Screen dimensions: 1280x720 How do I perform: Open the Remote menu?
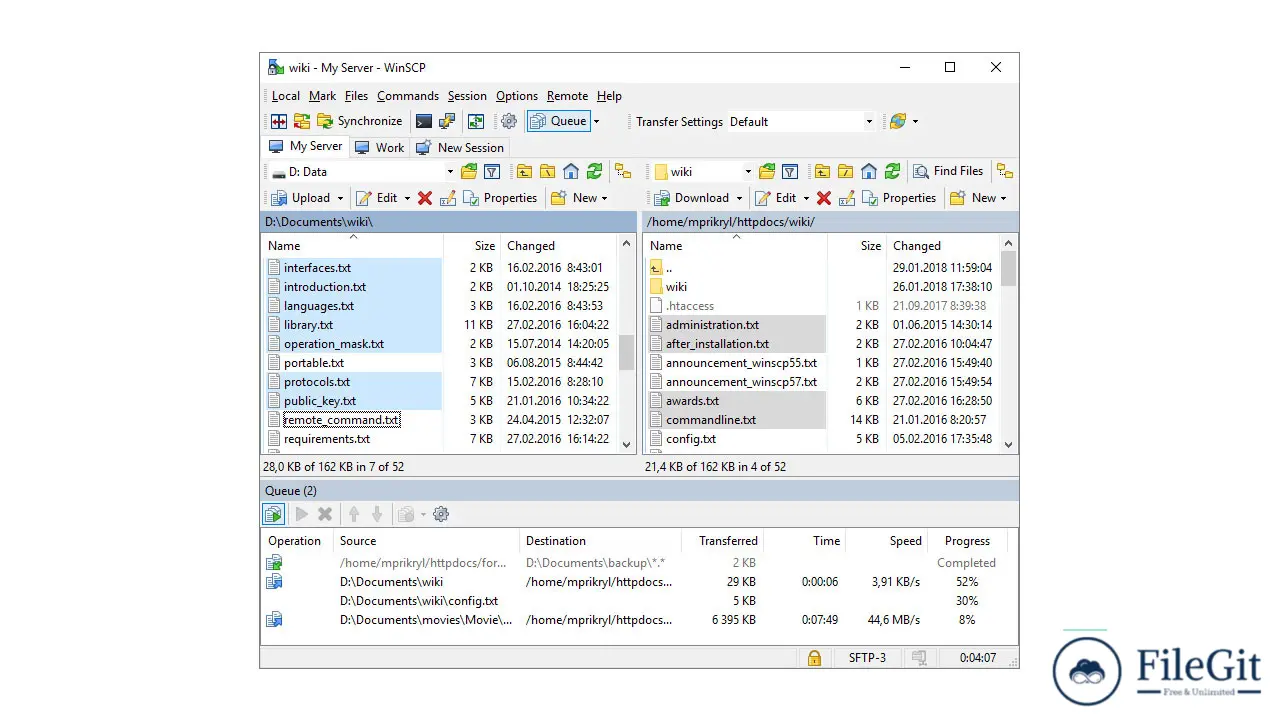567,96
